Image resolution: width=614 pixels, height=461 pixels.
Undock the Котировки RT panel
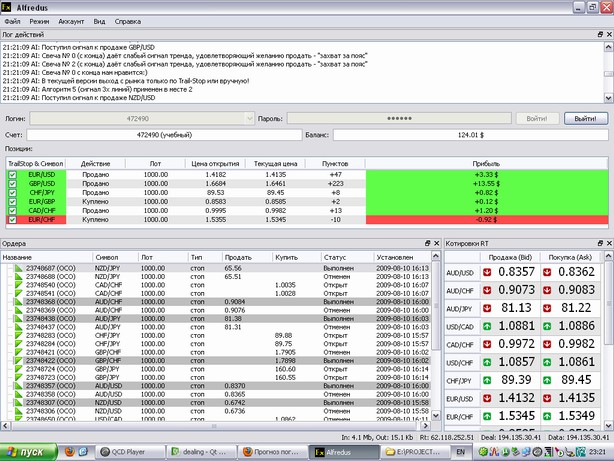coord(600,243)
